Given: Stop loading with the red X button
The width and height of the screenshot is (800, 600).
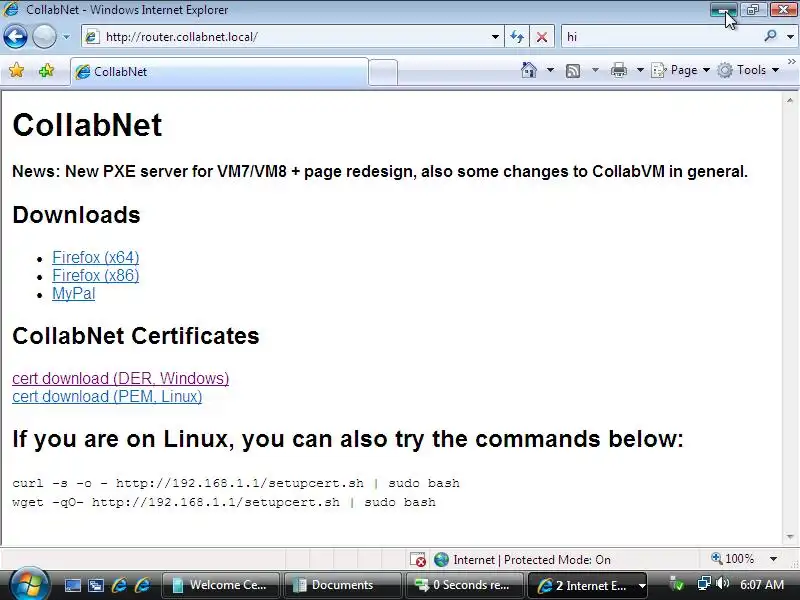Looking at the screenshot, I should pyautogui.click(x=542, y=37).
